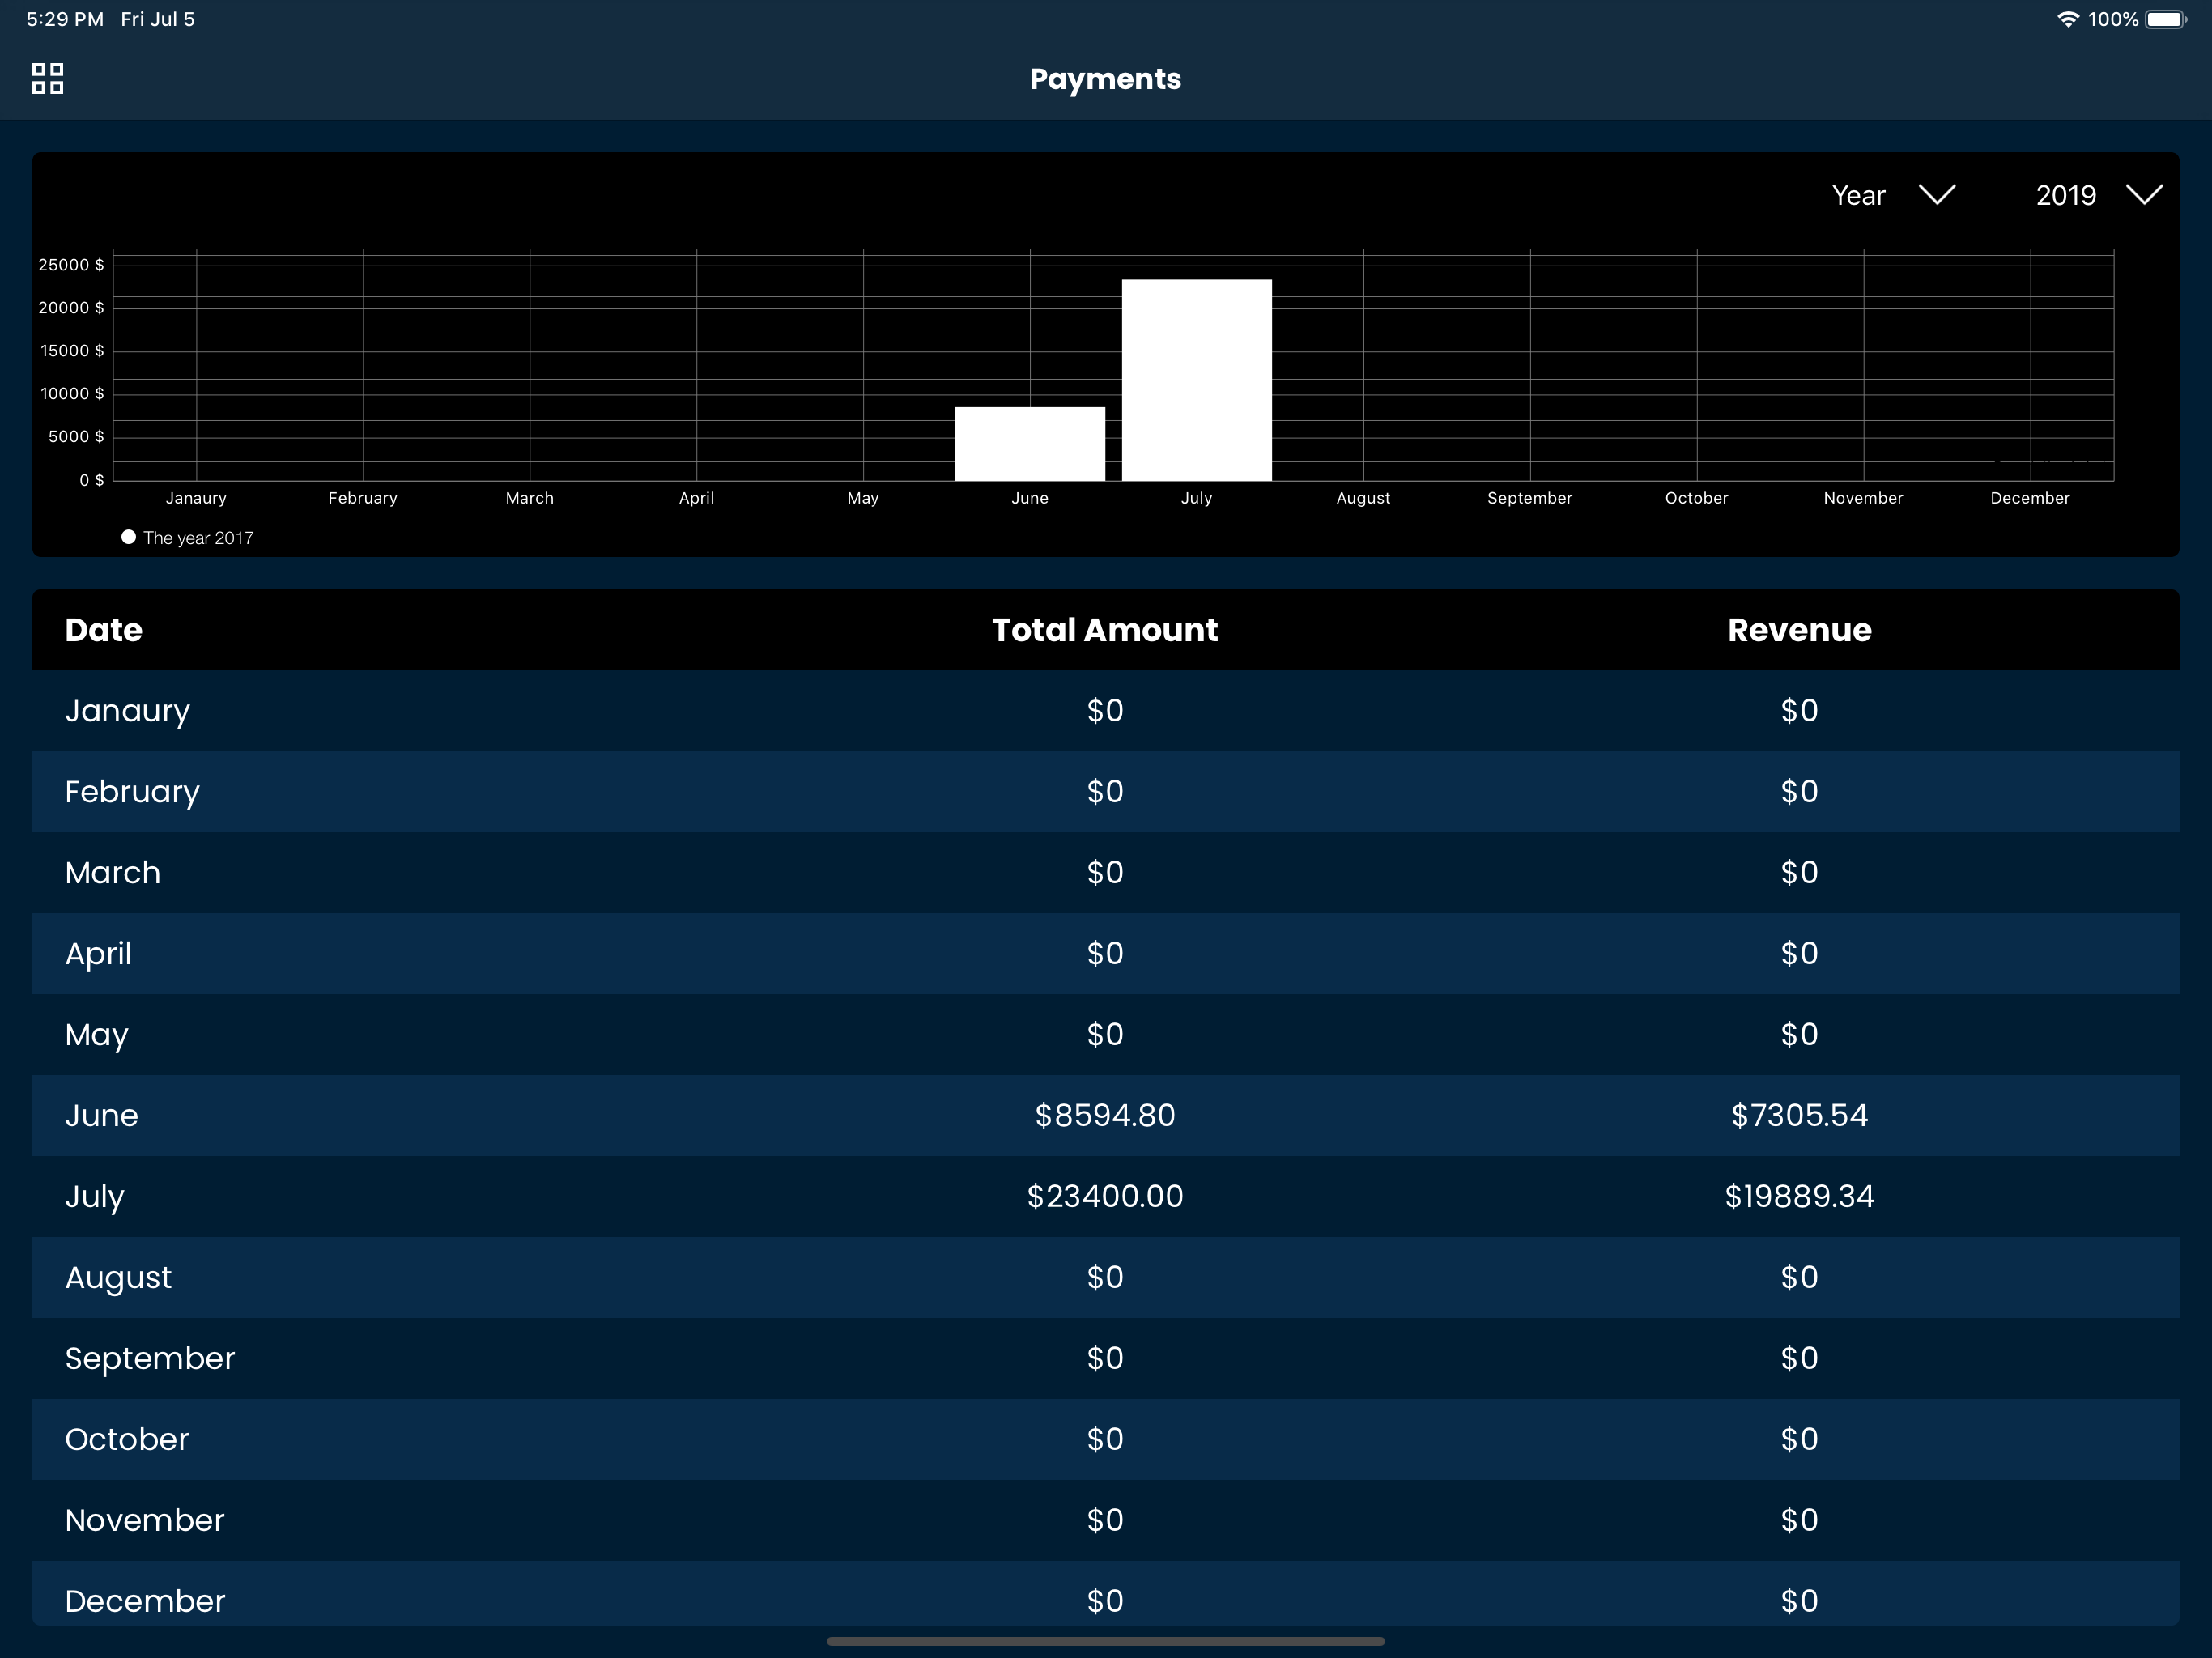Screen dimensions: 2212x1658
Task: Open the 2019 year selector dropdown
Action: tap(2066, 195)
